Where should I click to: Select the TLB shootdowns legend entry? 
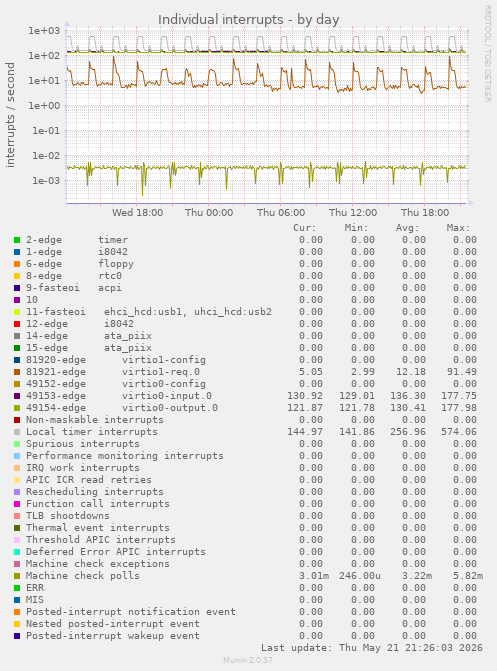(68, 516)
